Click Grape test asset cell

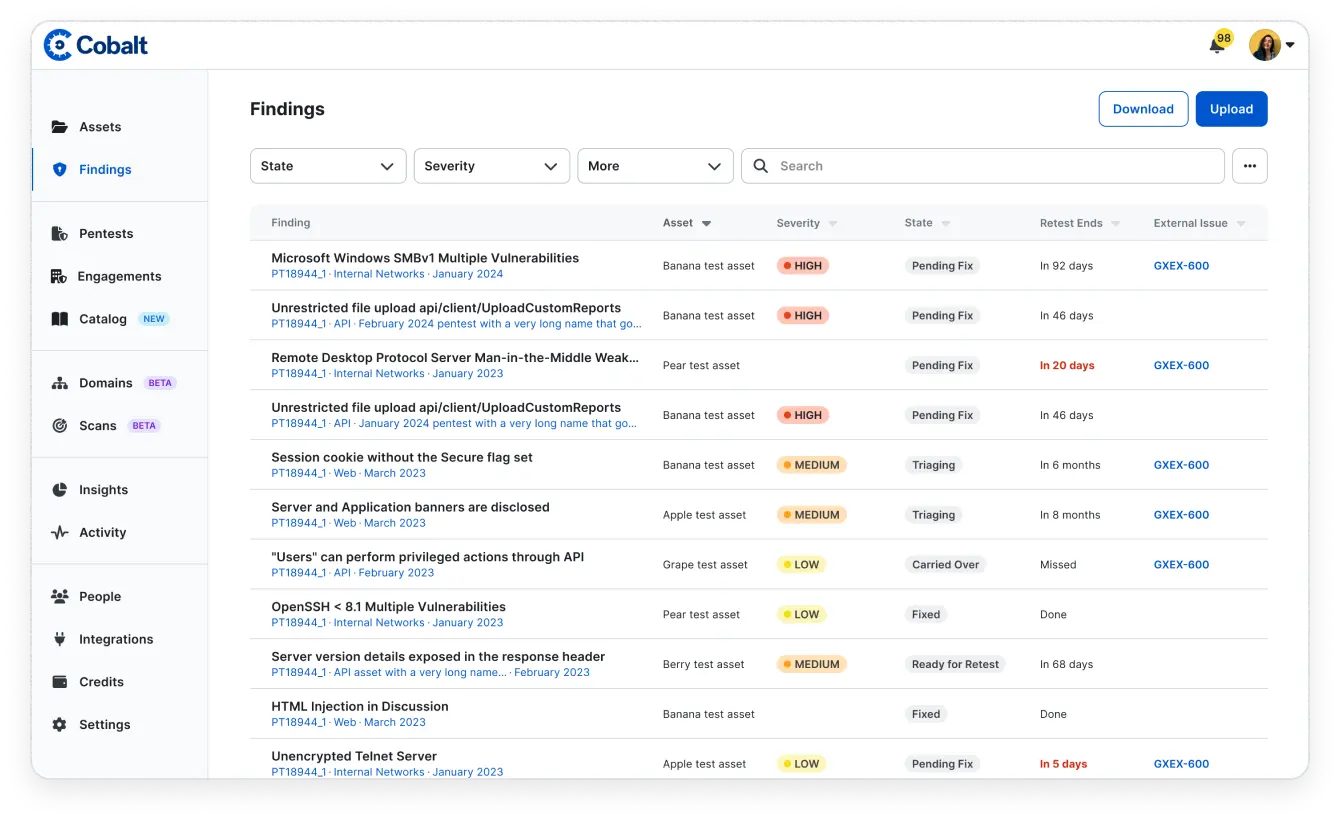point(705,565)
